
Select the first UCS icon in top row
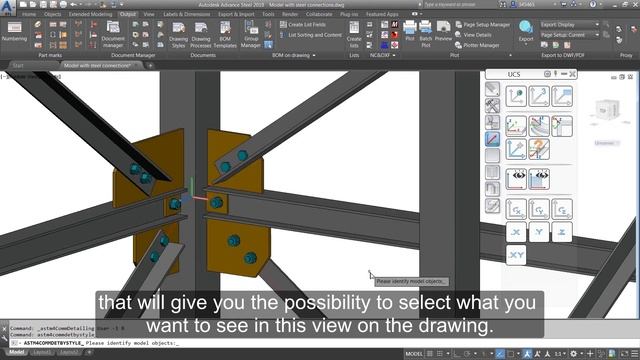(516, 96)
